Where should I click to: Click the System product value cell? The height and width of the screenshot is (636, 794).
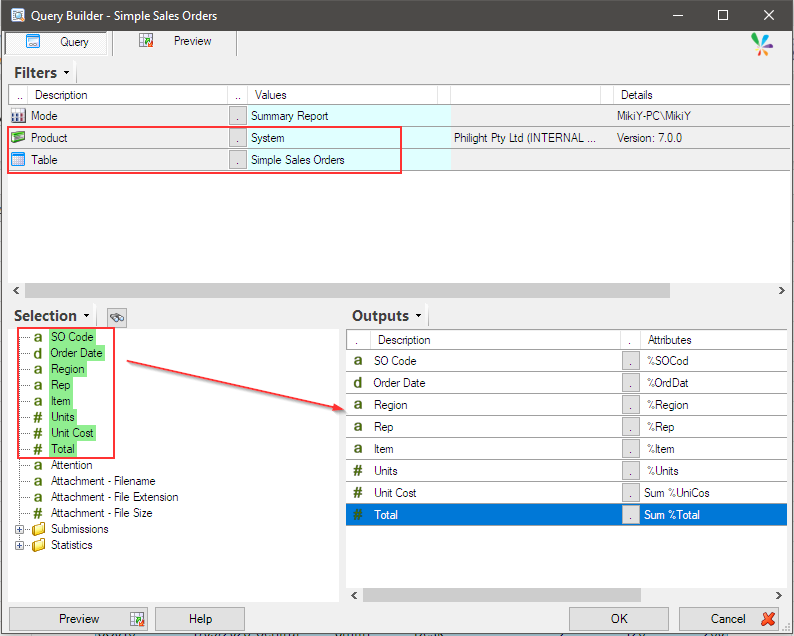pyautogui.click(x=349, y=138)
